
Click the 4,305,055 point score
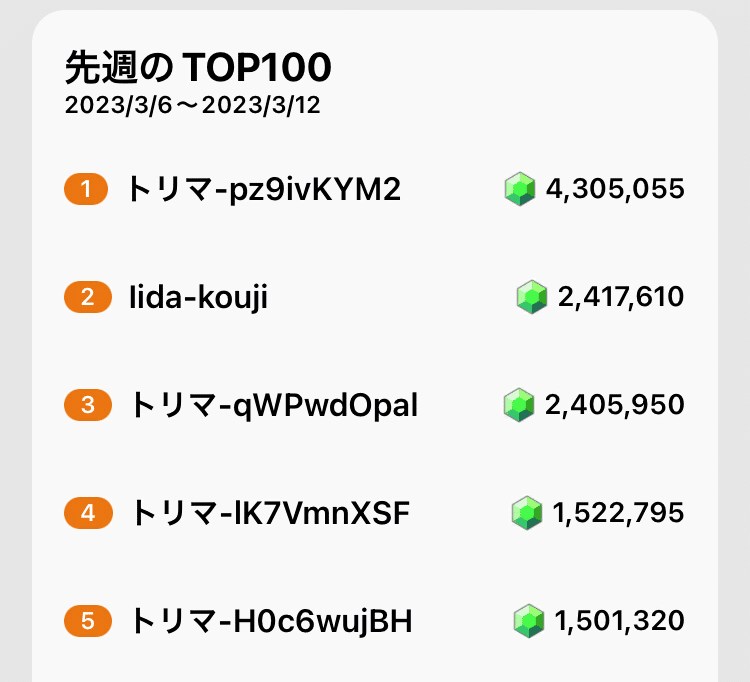[x=615, y=188]
